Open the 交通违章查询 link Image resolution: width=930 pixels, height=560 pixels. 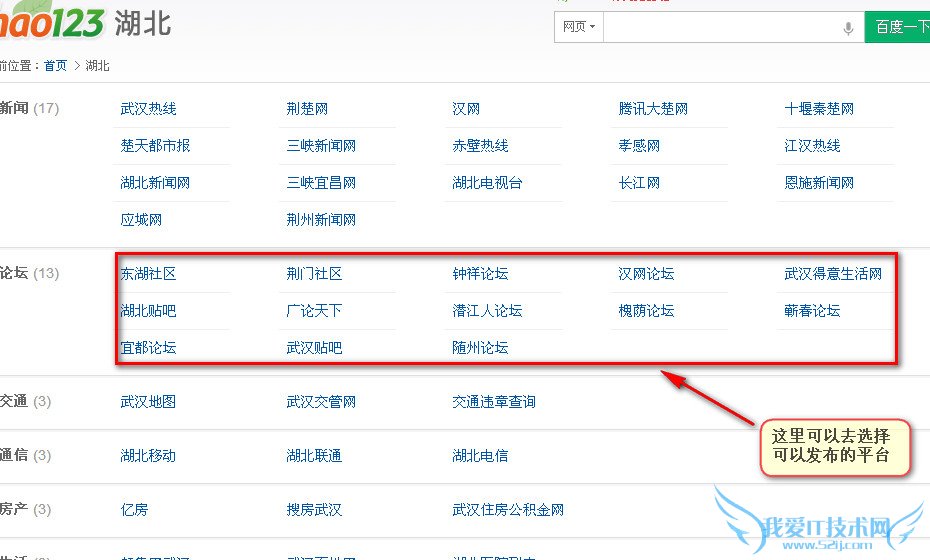[x=494, y=402]
